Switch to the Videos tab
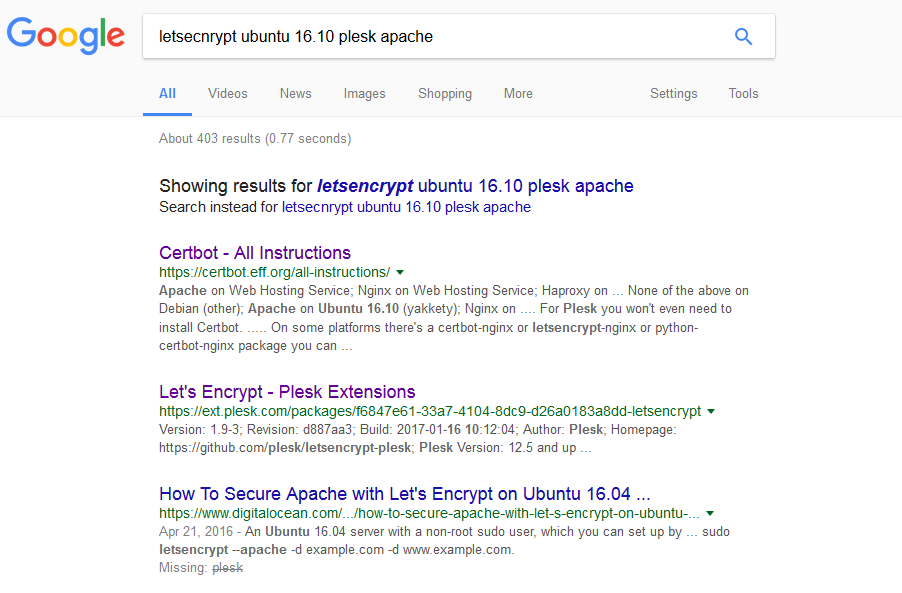Image resolution: width=902 pixels, height=593 pixels. click(228, 93)
